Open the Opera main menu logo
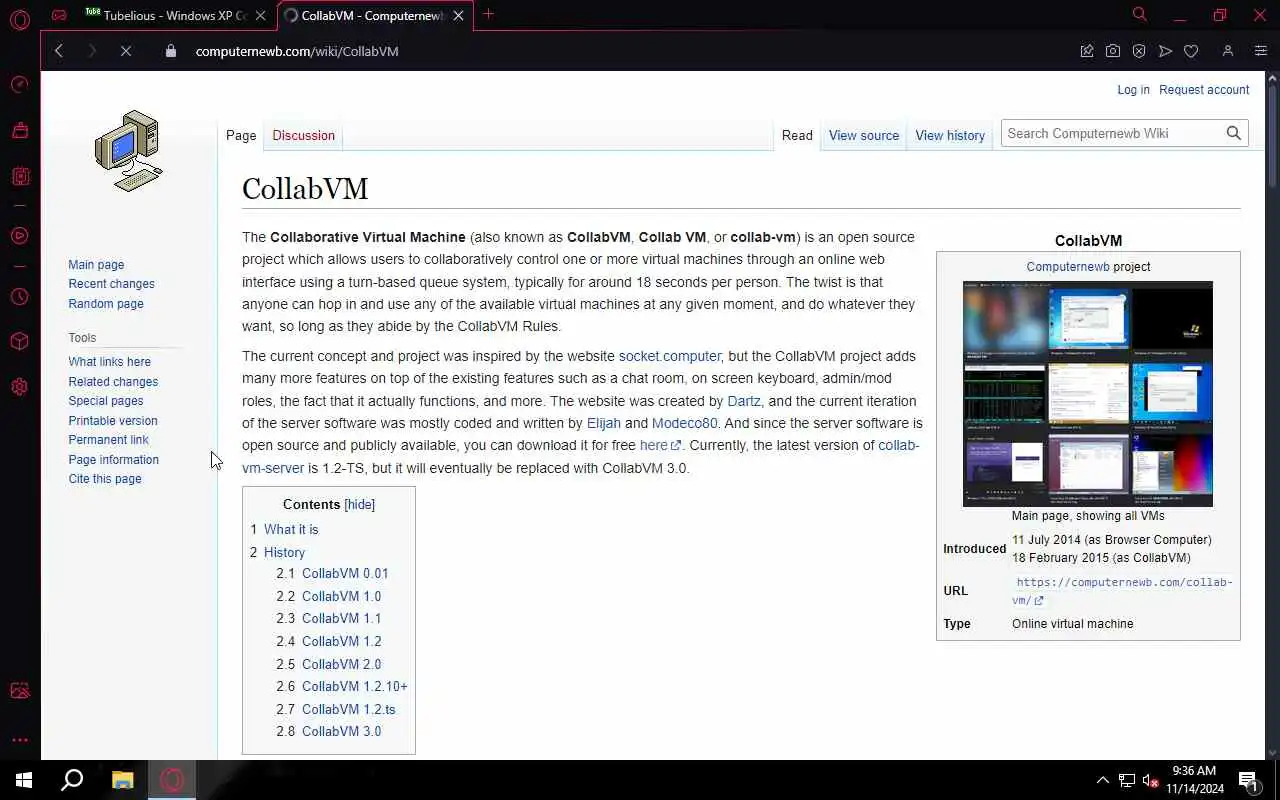This screenshot has width=1280, height=800. [19, 19]
